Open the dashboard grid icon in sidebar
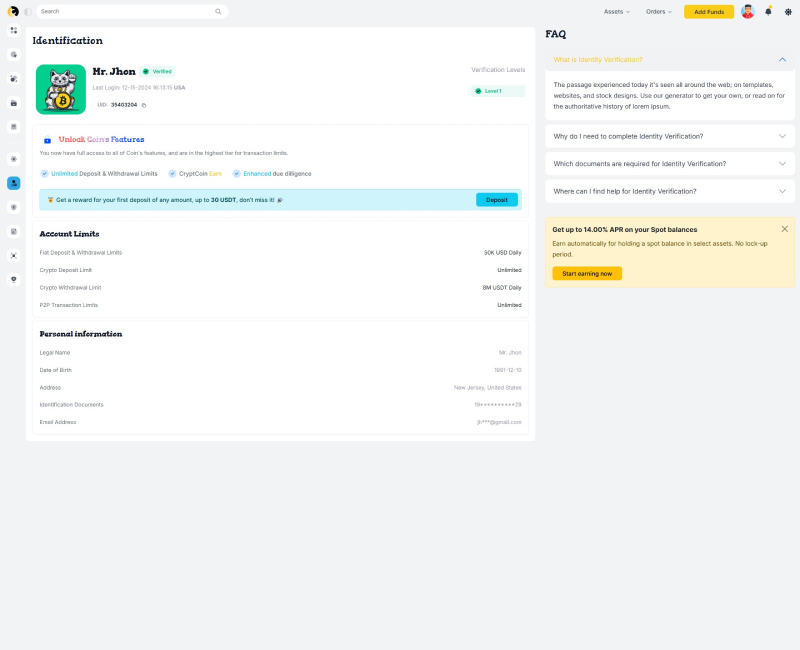This screenshot has height=650, width=800. coord(14,31)
